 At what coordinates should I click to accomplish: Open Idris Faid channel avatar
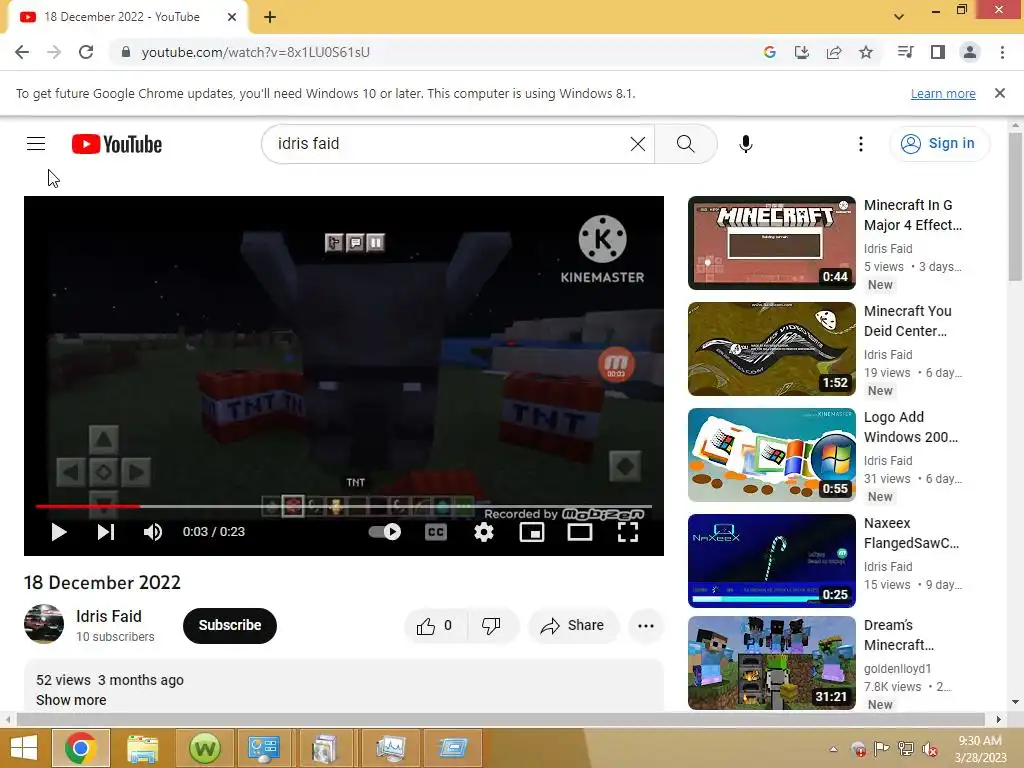pos(44,624)
